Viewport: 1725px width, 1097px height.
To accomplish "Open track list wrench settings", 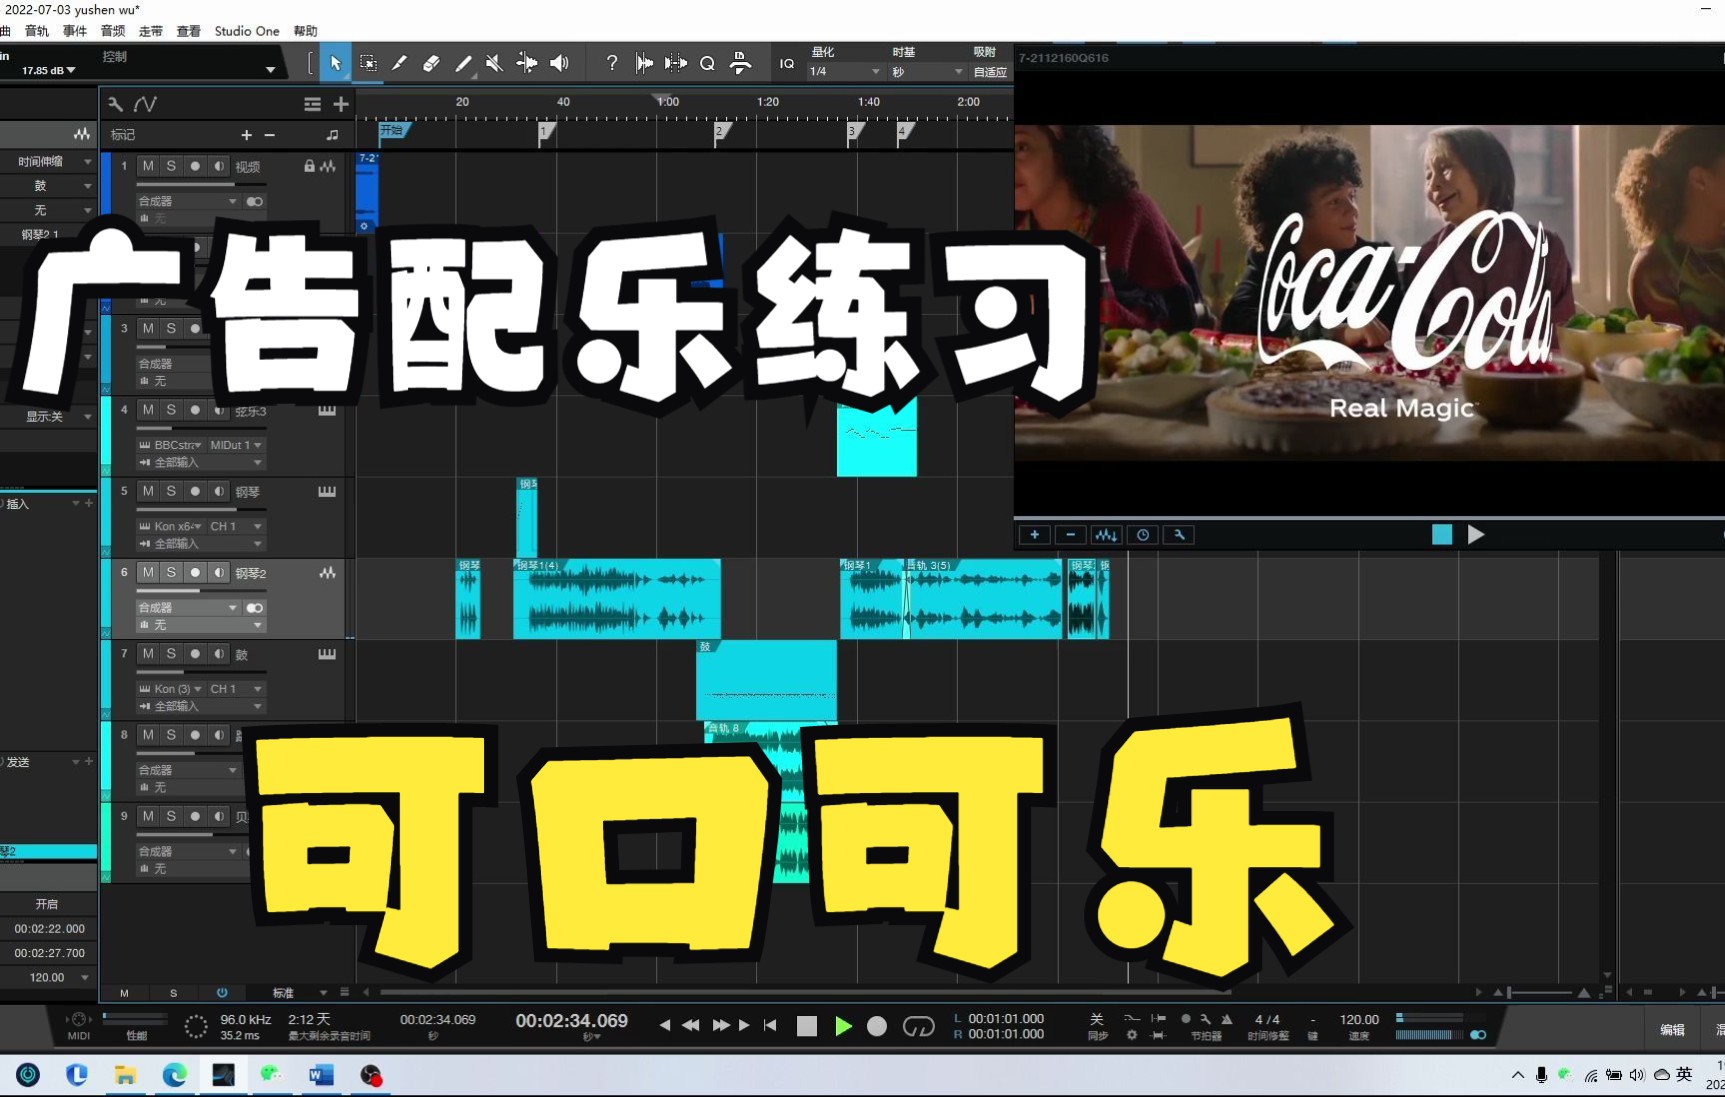I will 115,104.
